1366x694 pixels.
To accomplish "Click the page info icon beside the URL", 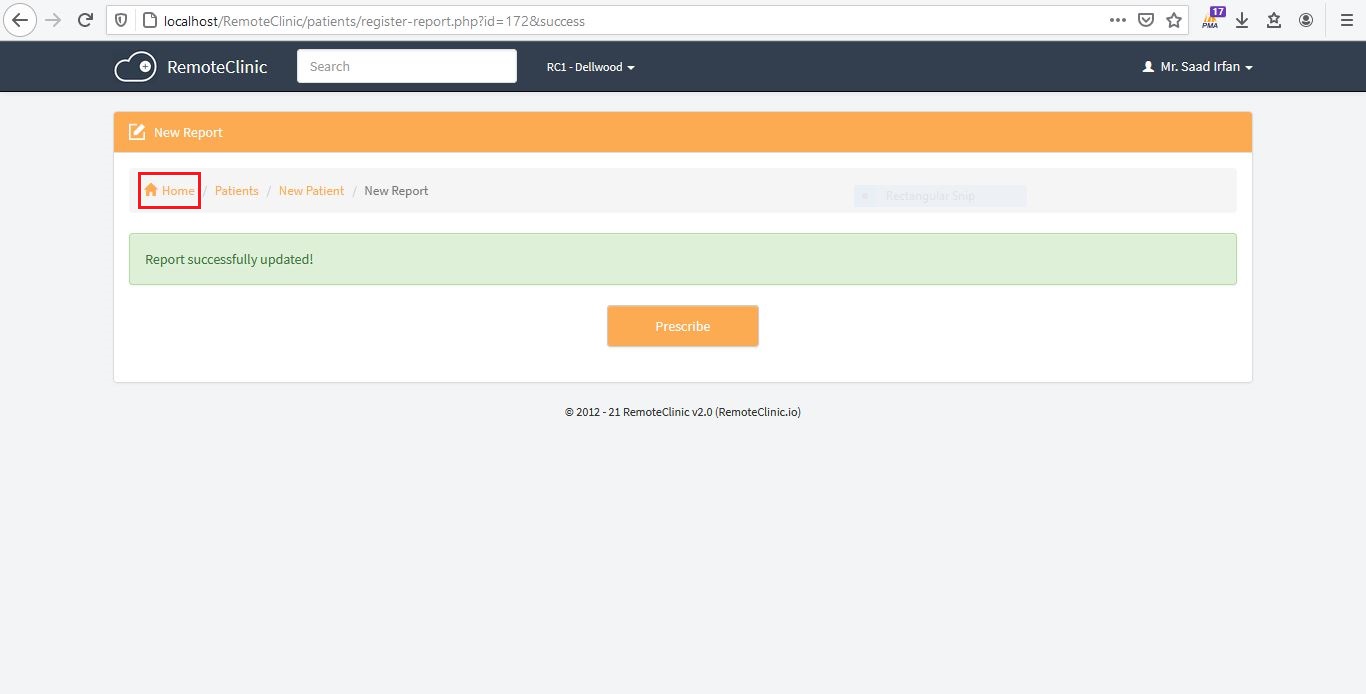I will point(149,20).
